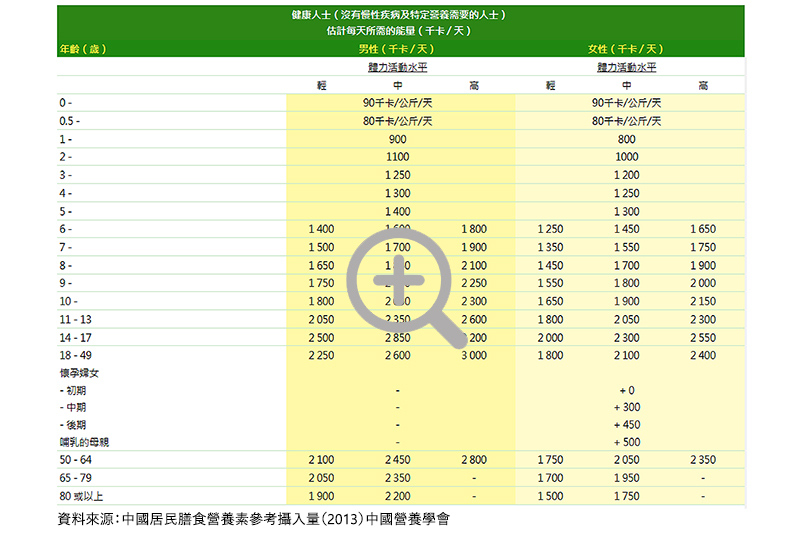Select the '3 -' age row label
Screen dimensions: 800x533
65,175
